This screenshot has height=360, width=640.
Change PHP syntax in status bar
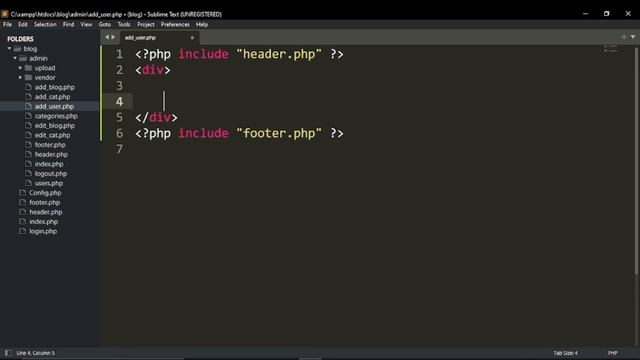pyautogui.click(x=612, y=353)
